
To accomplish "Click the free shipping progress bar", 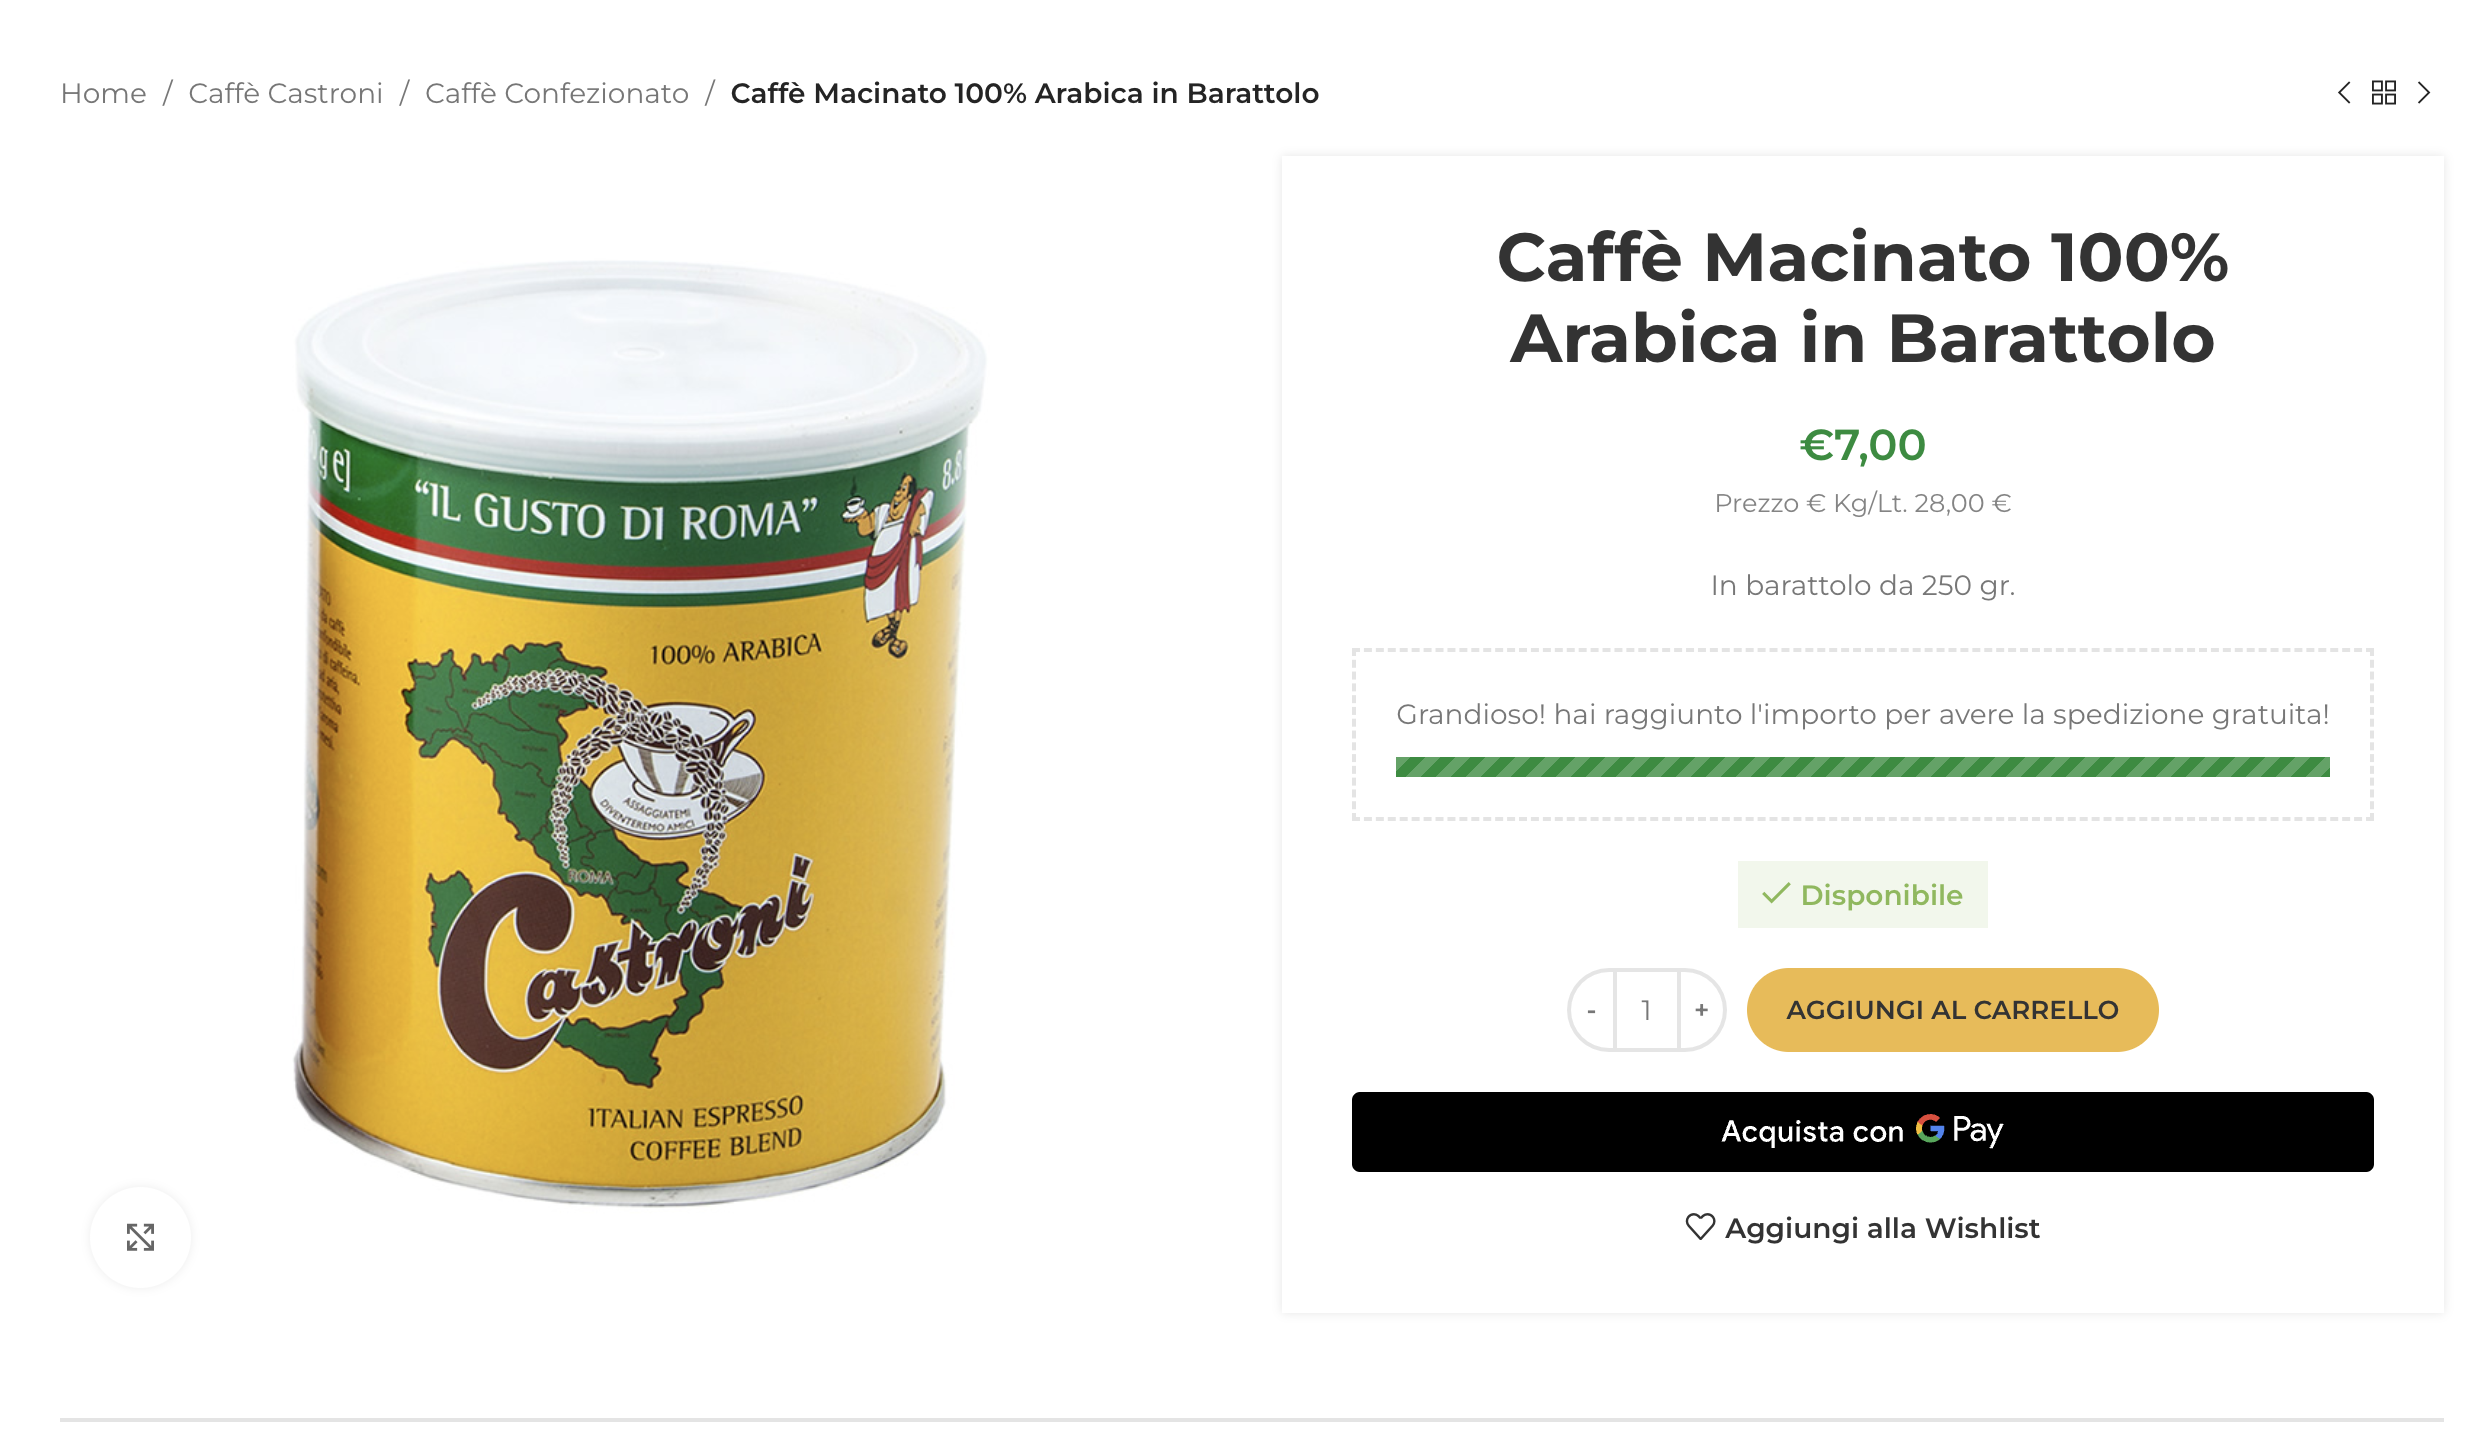I will pyautogui.click(x=1862, y=767).
